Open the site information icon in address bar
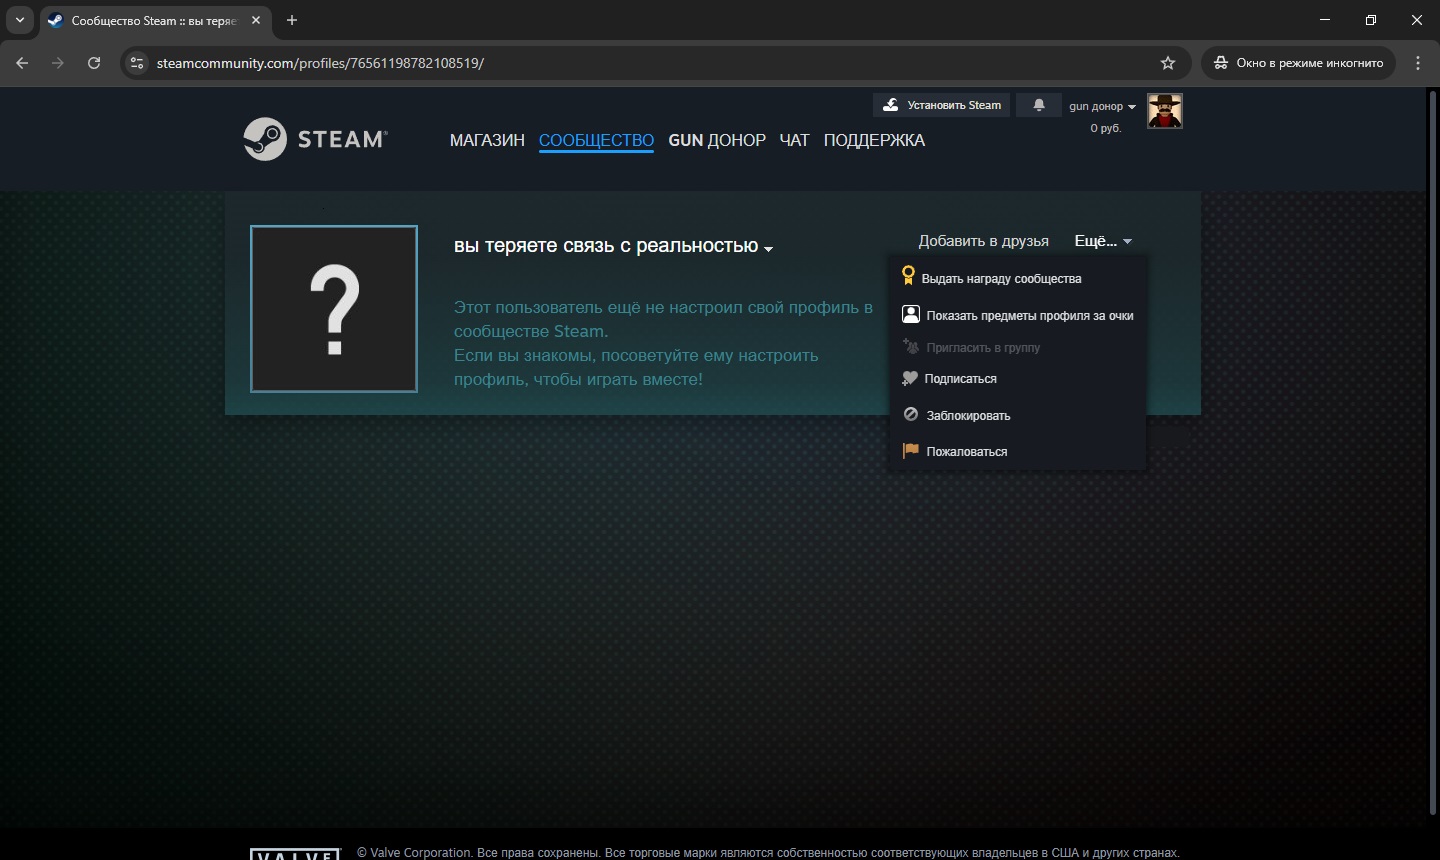Screen dimensions: 1440x860 (x=138, y=63)
